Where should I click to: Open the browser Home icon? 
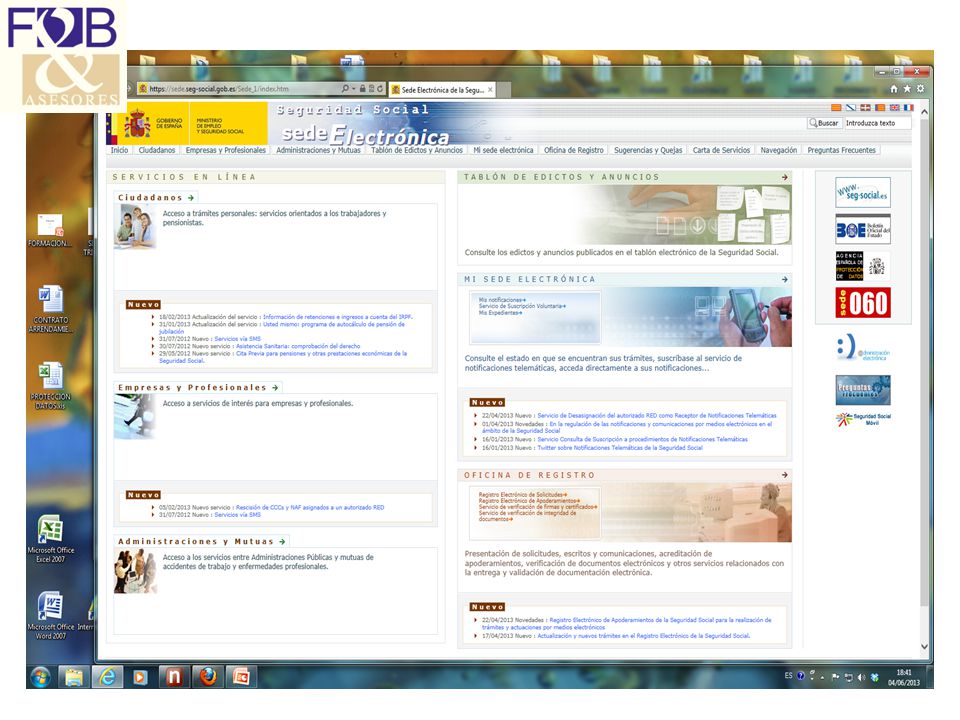coord(894,89)
